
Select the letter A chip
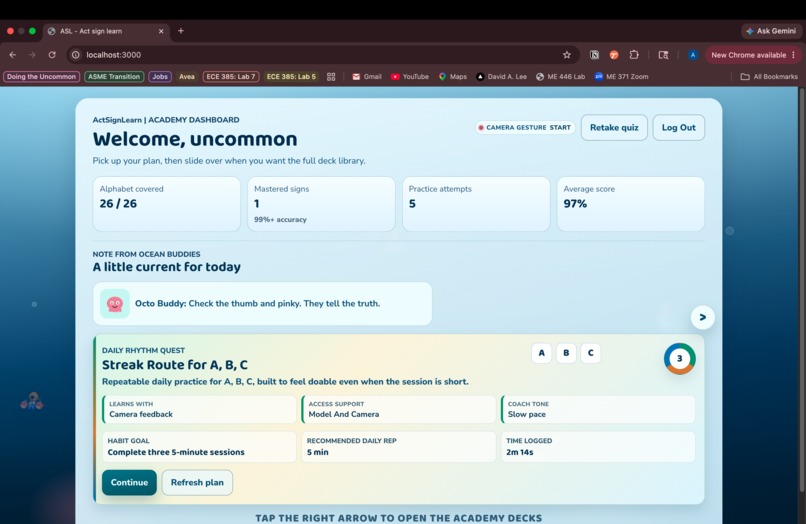coord(541,353)
